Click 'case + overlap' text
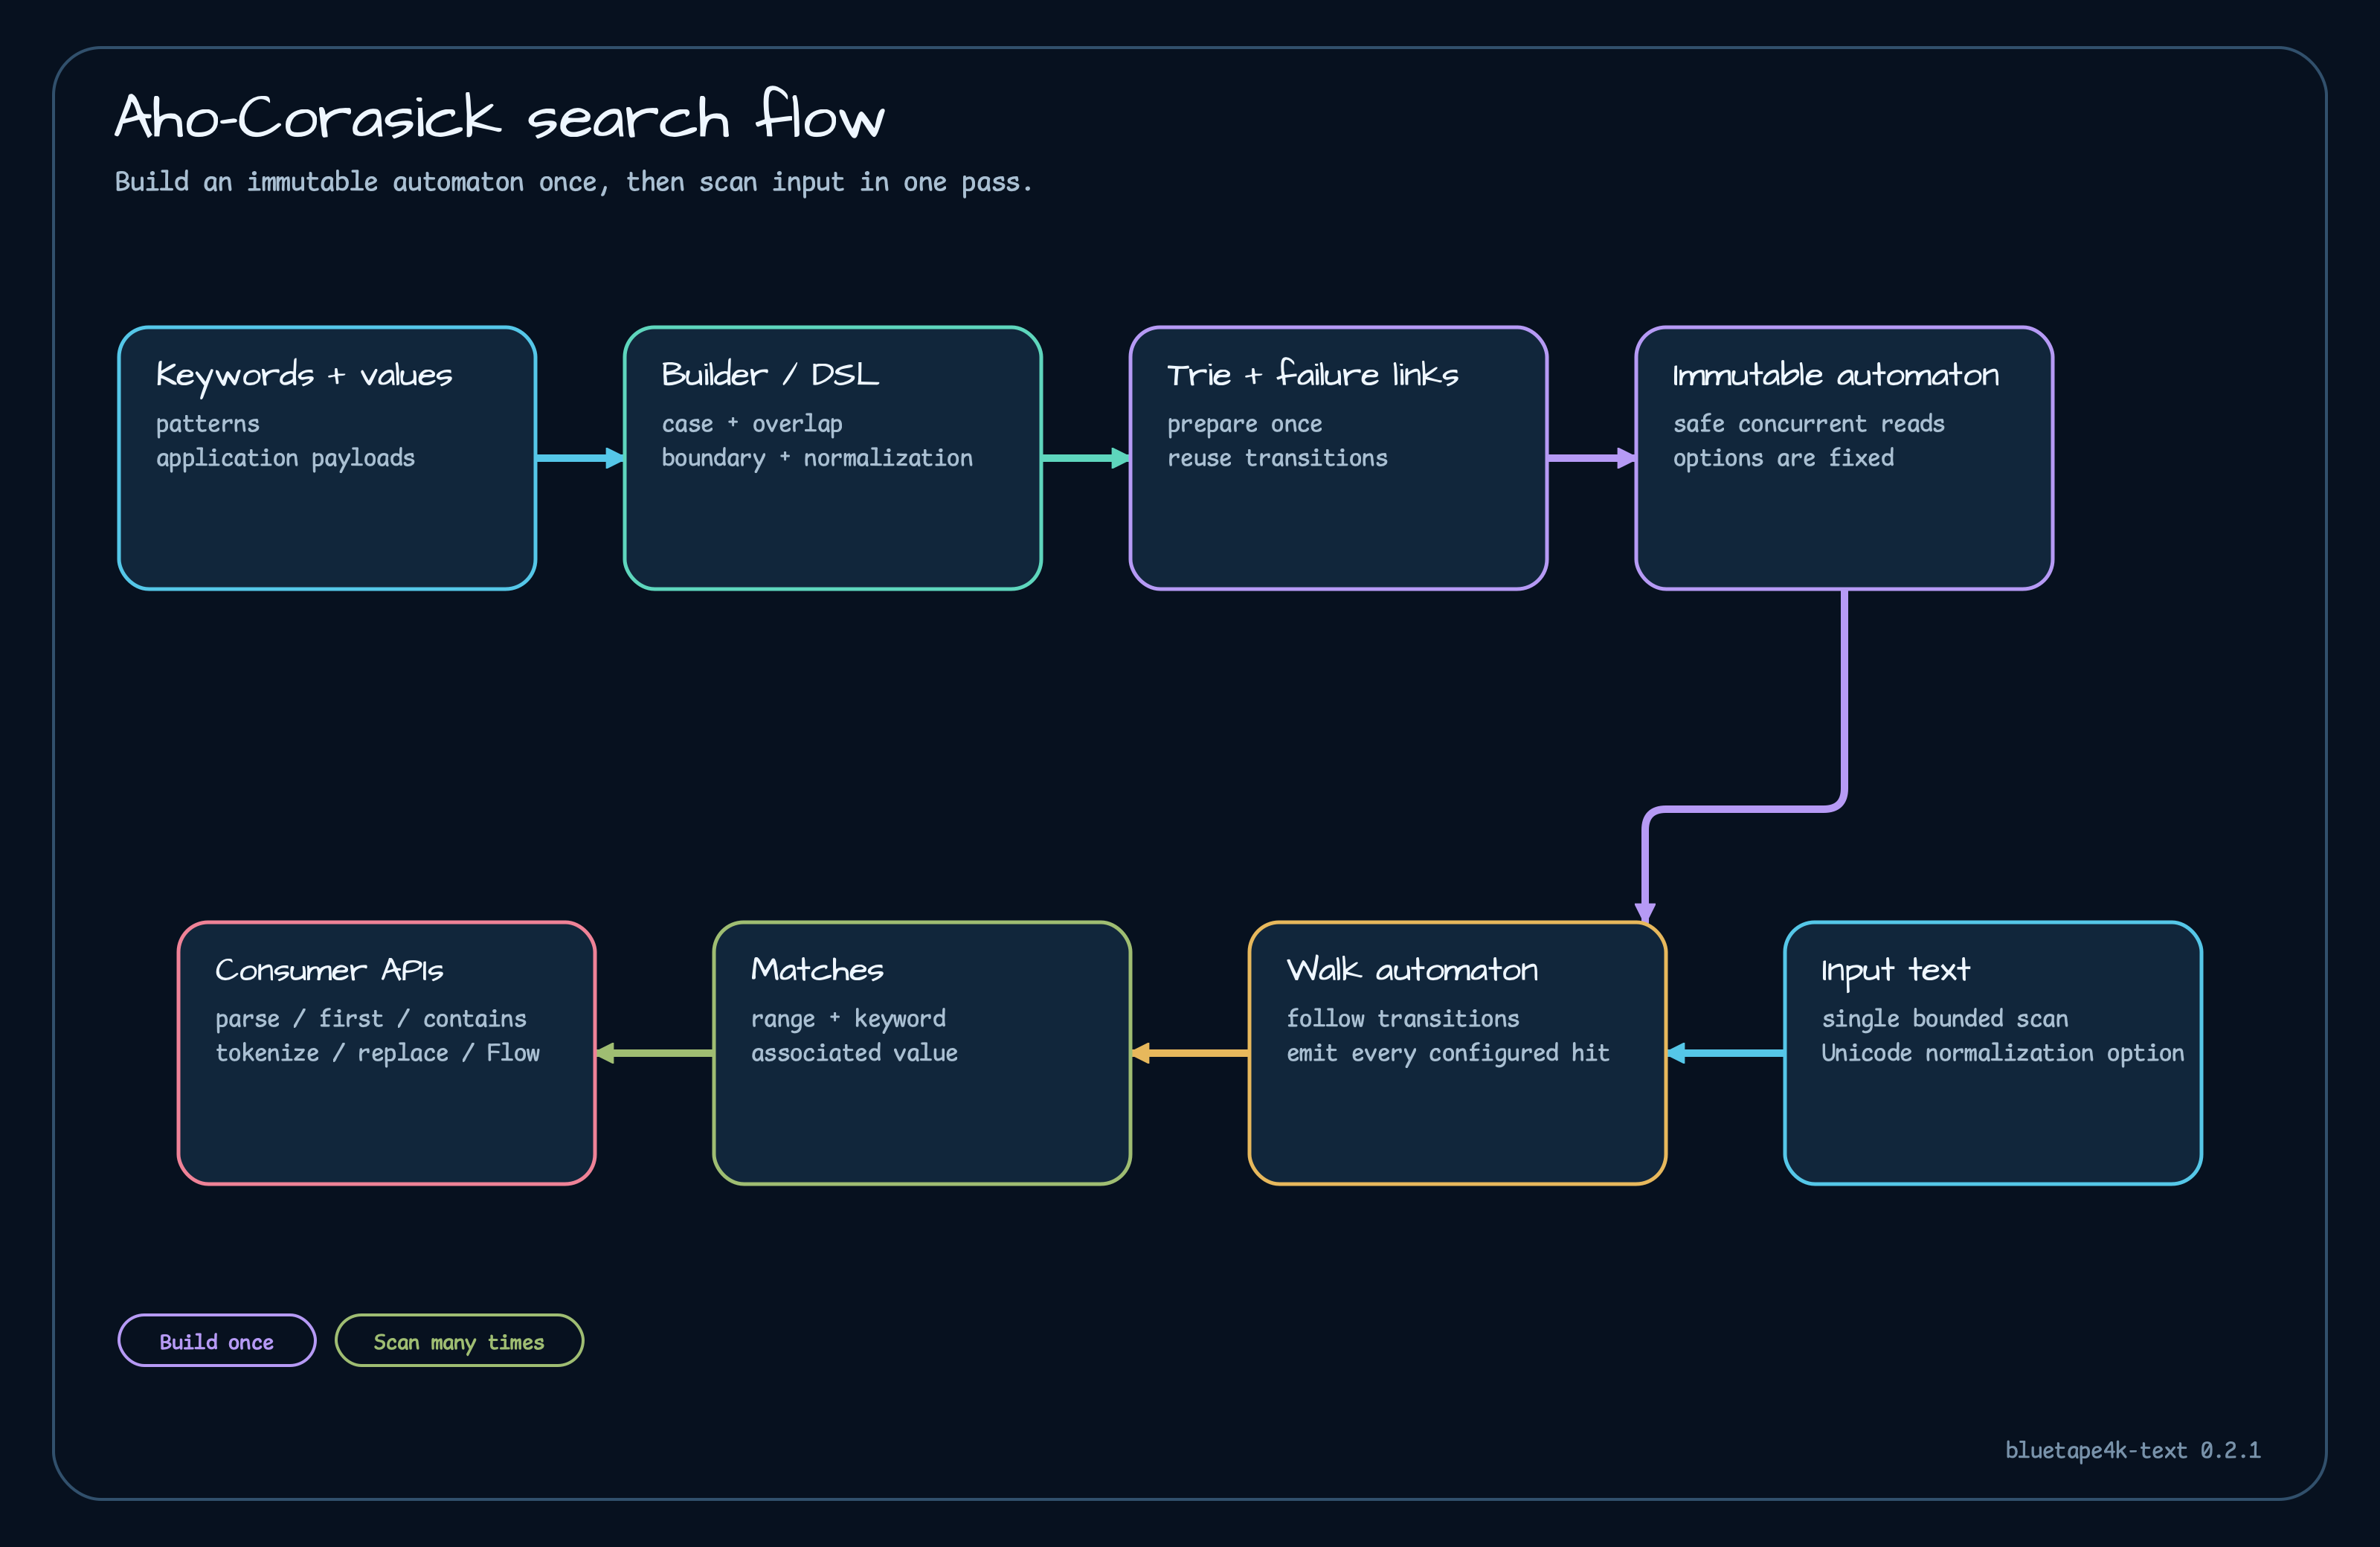The height and width of the screenshot is (1547, 2380). coord(752,424)
